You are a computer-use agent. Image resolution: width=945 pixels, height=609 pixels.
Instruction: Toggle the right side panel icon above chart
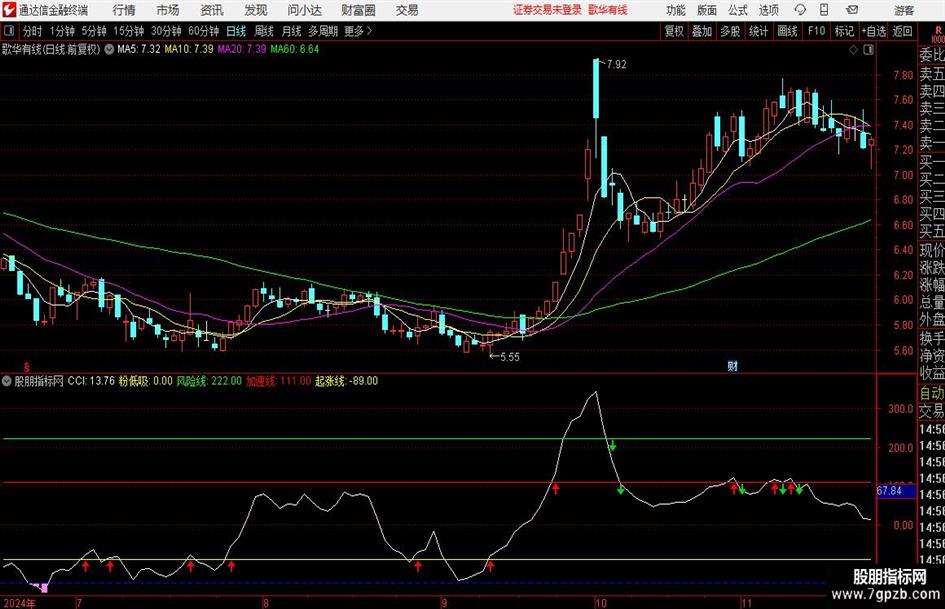pos(868,50)
